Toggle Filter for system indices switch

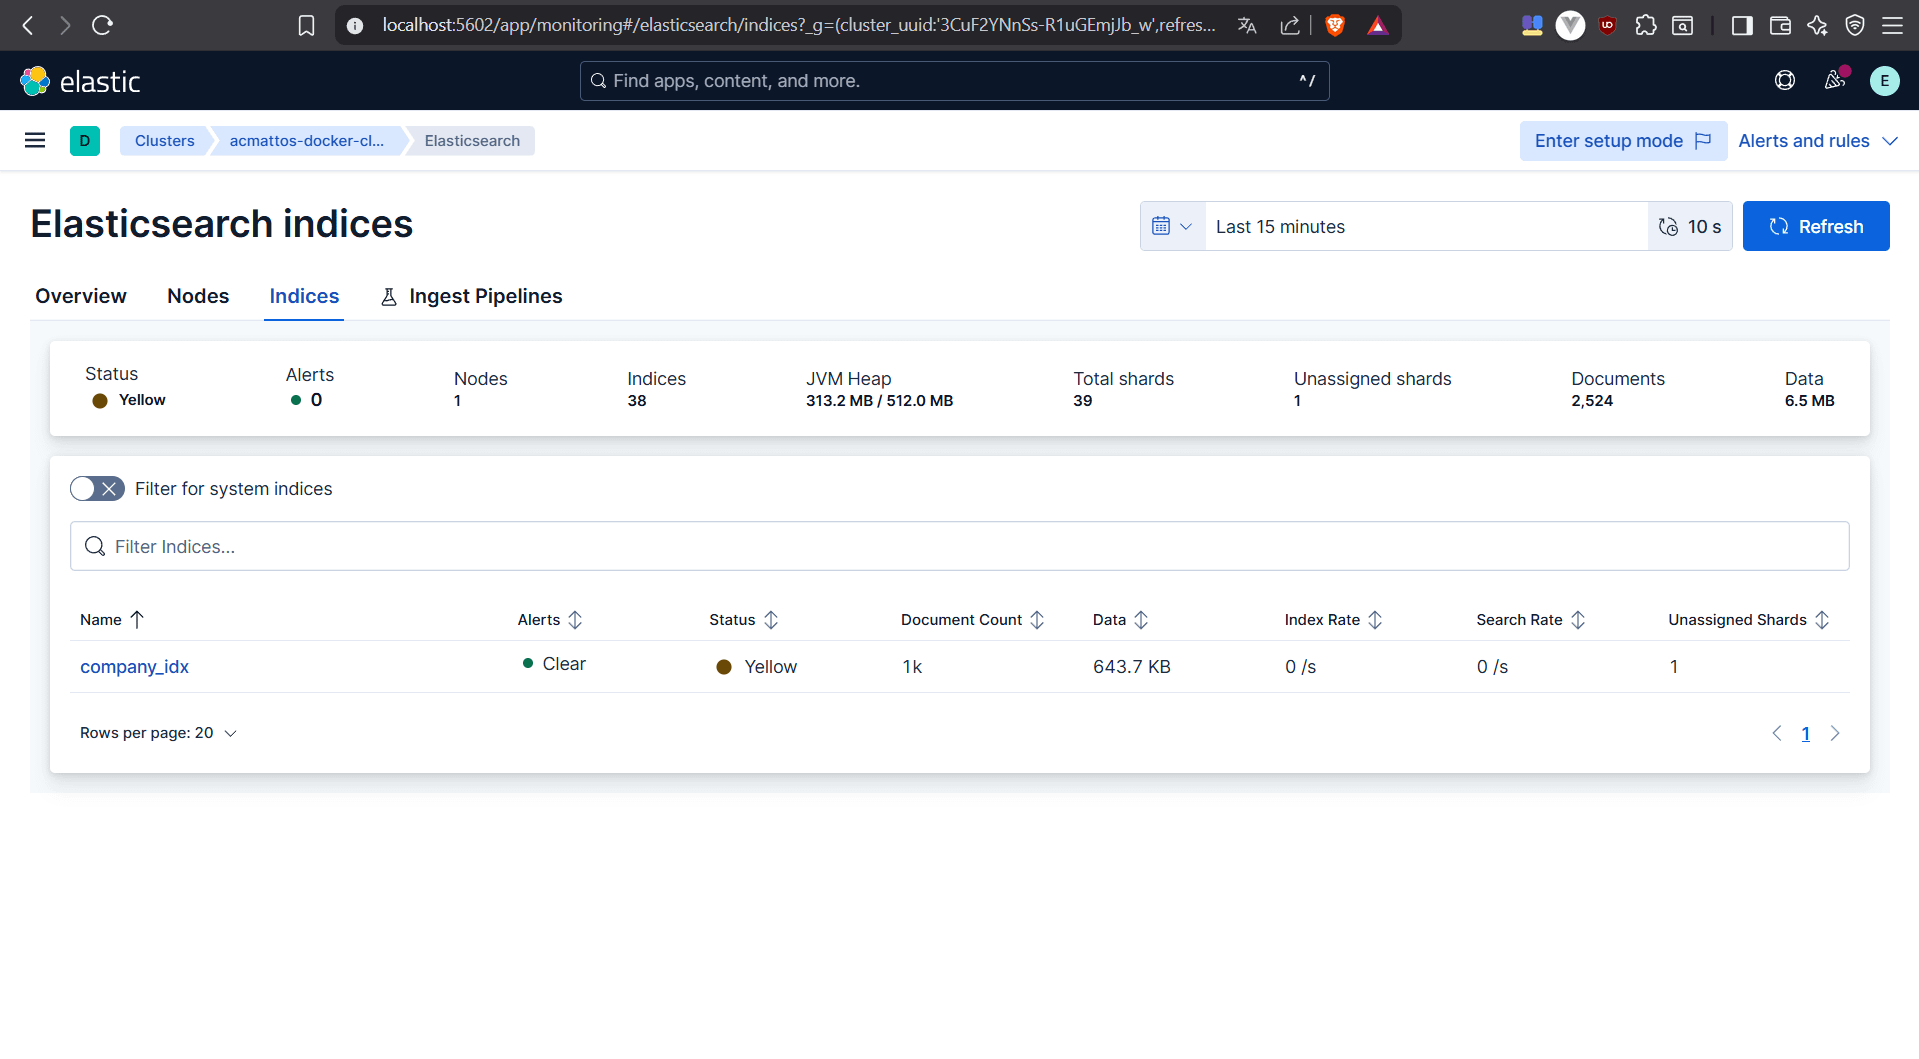pos(97,489)
